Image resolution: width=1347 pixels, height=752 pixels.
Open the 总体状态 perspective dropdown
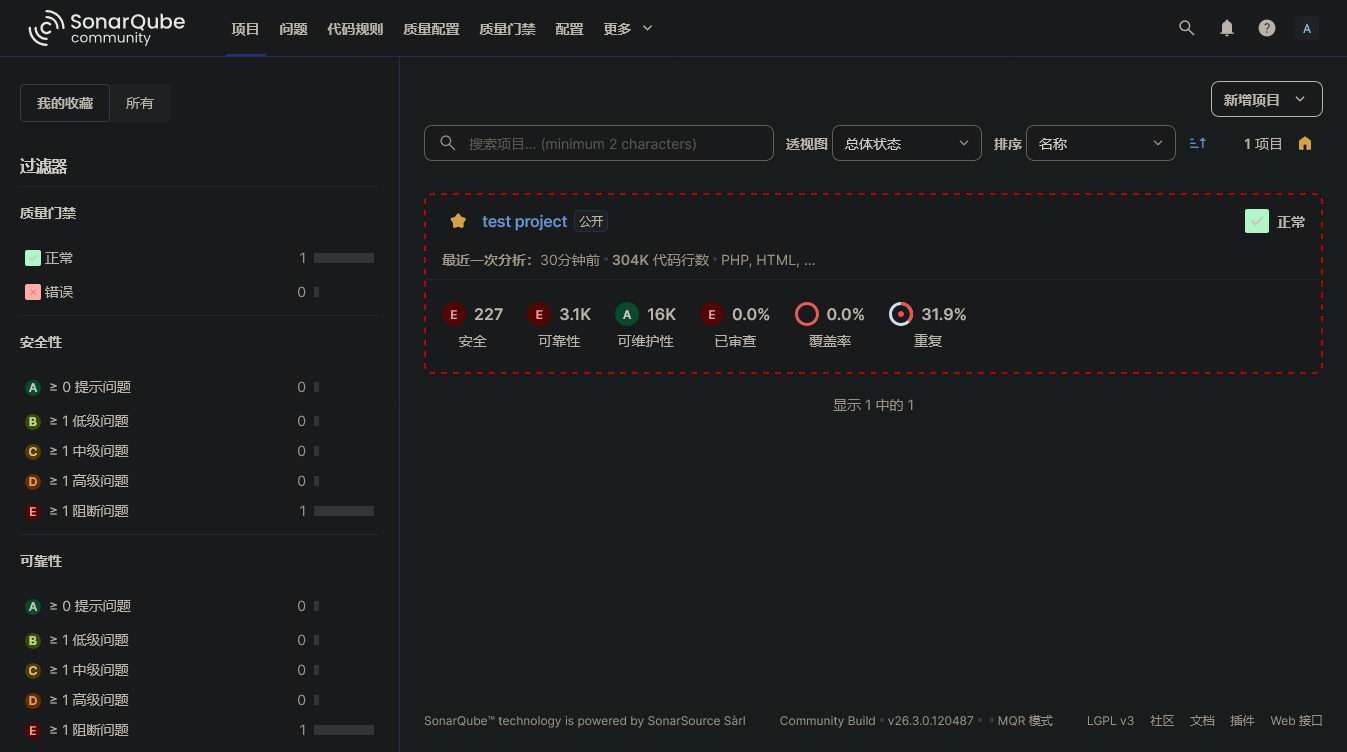click(x=906, y=143)
